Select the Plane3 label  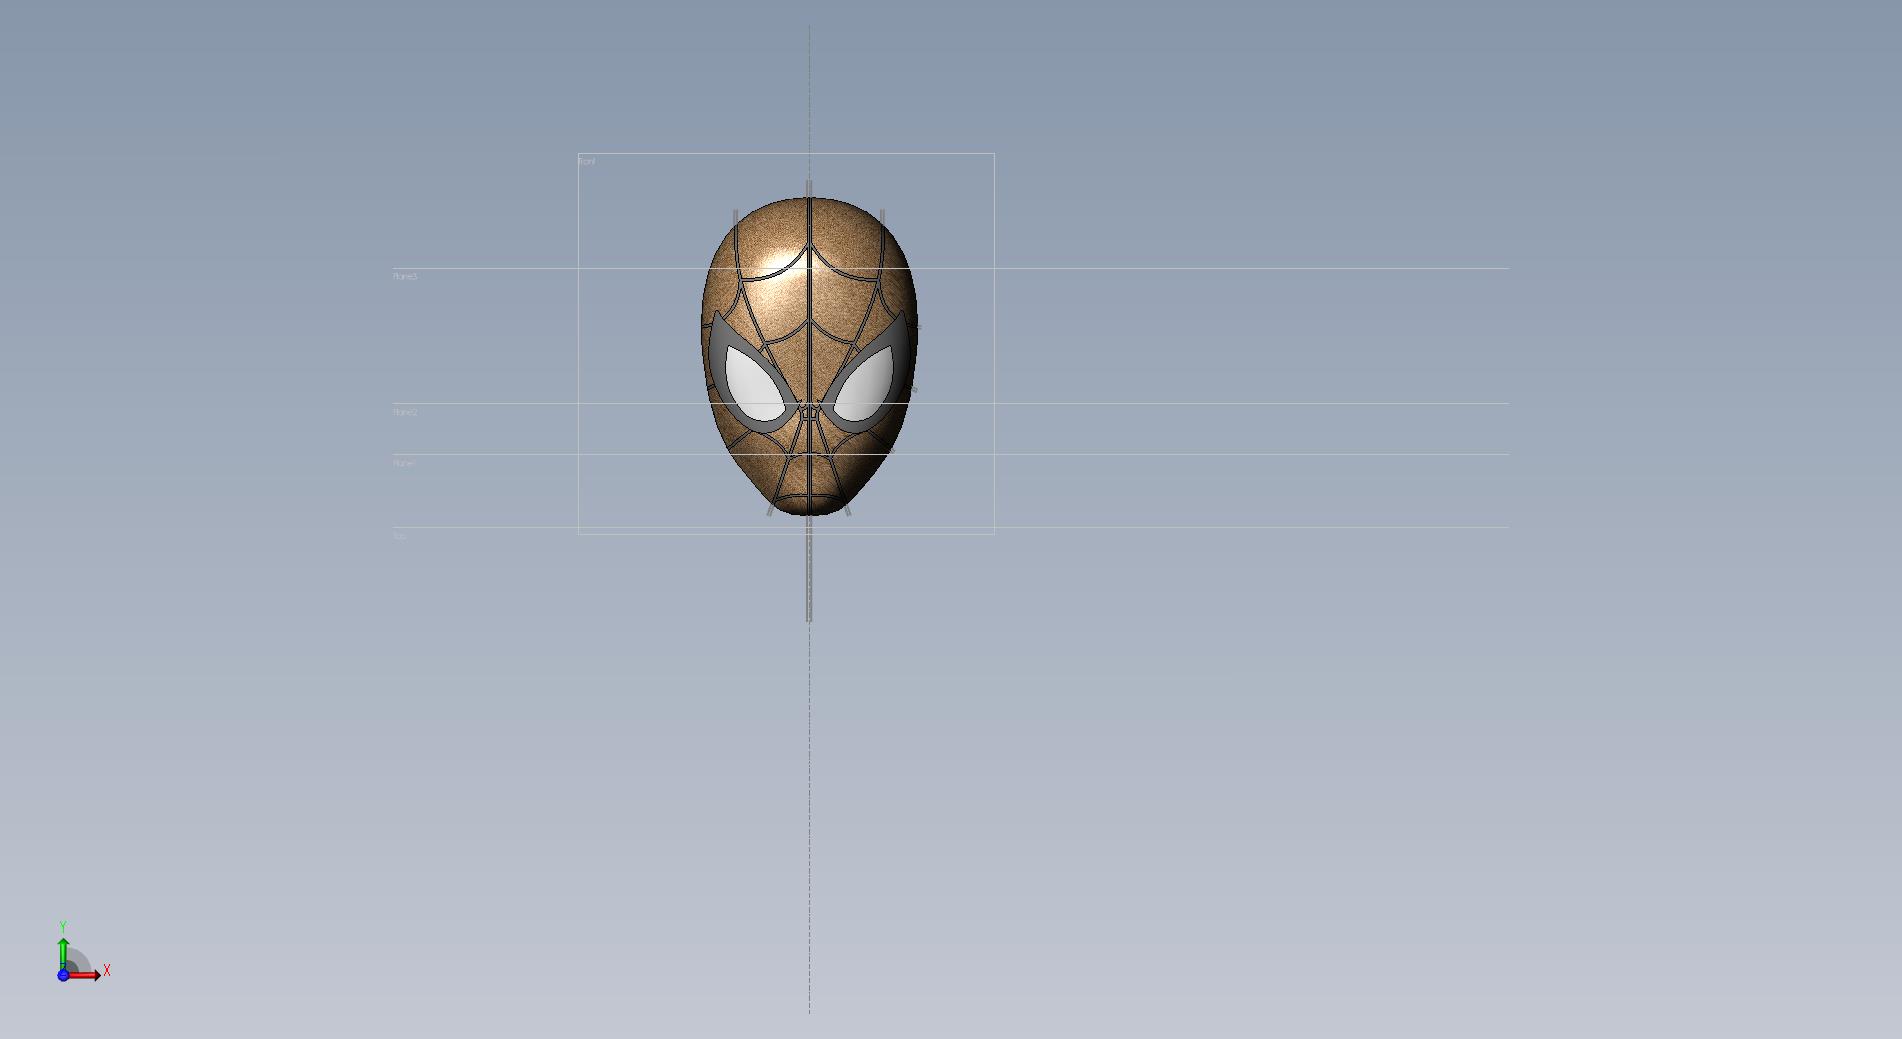405,276
